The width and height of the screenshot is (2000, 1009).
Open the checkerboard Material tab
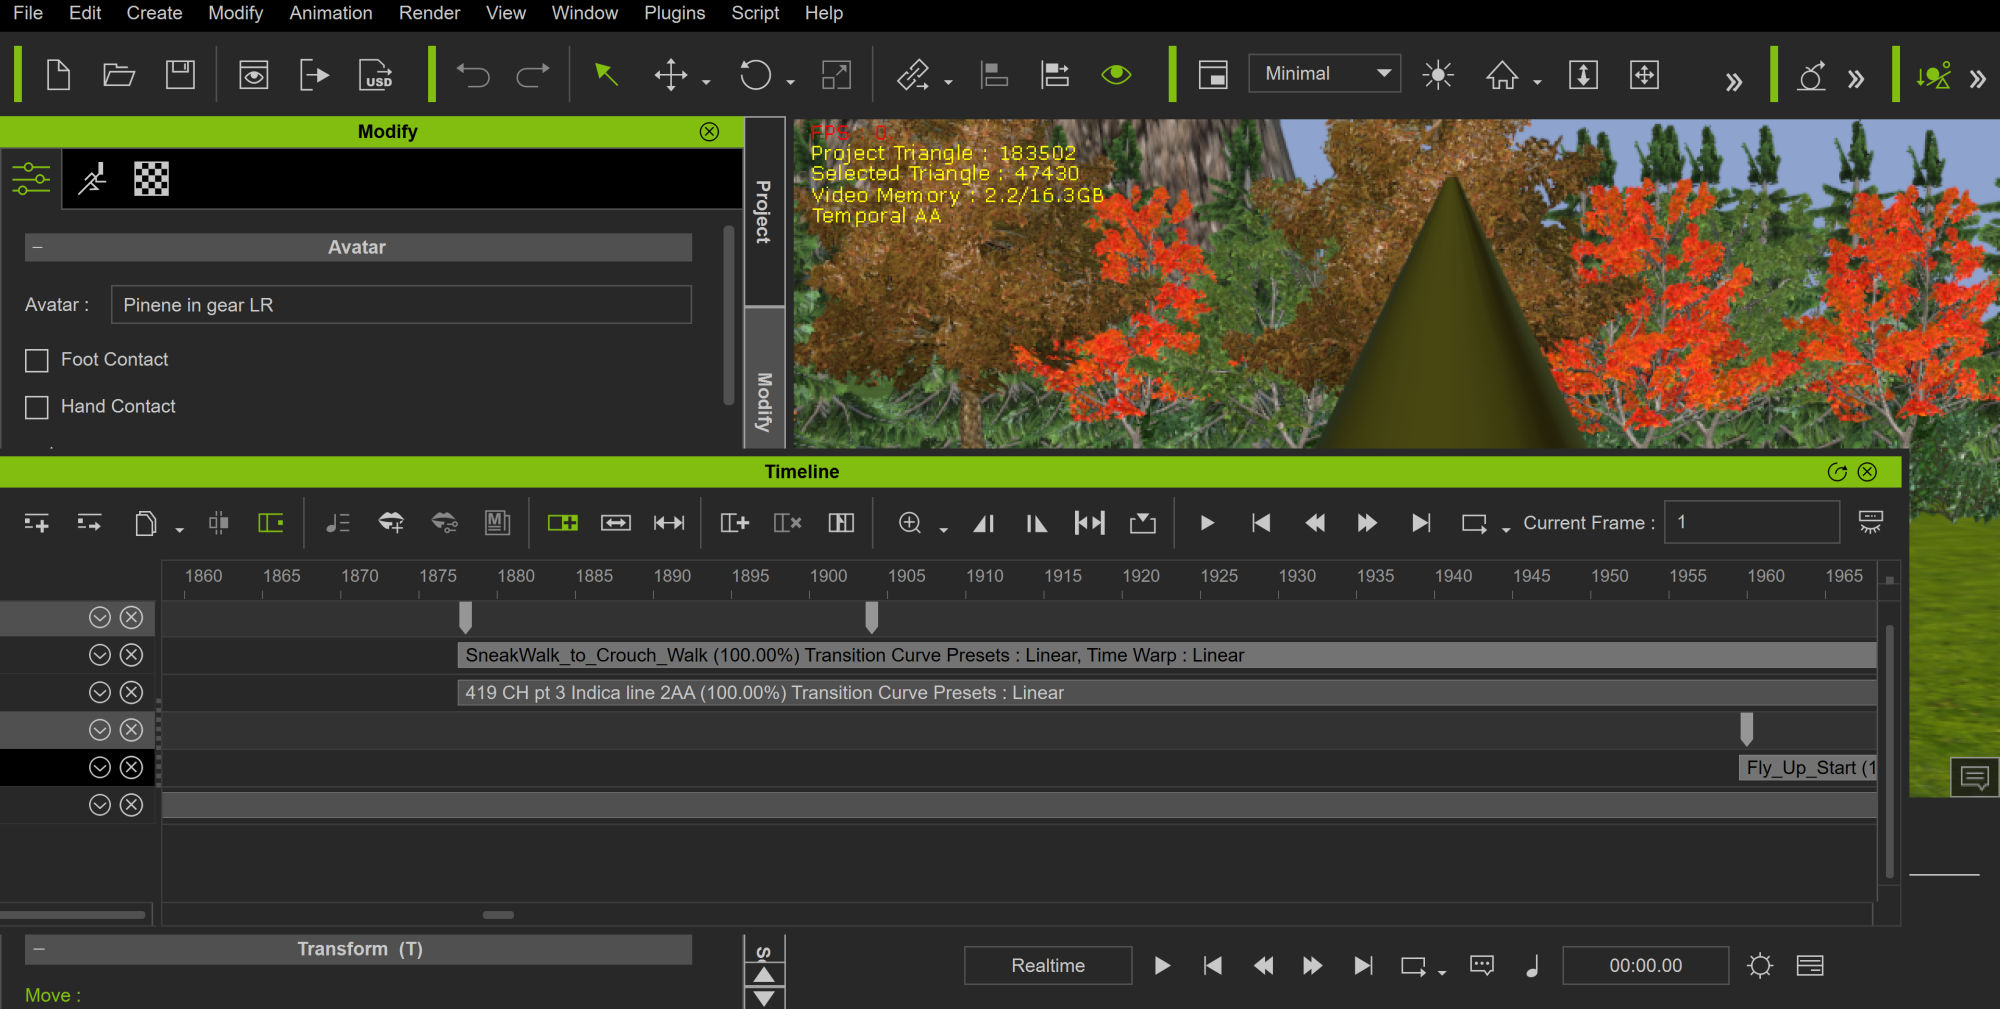tap(151, 179)
